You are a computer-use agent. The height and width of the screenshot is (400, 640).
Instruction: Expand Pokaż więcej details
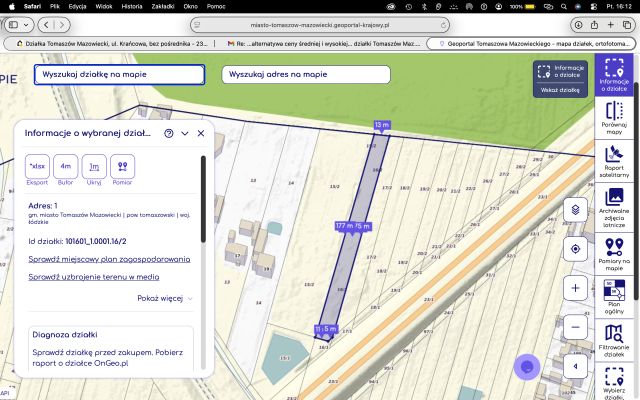(164, 298)
